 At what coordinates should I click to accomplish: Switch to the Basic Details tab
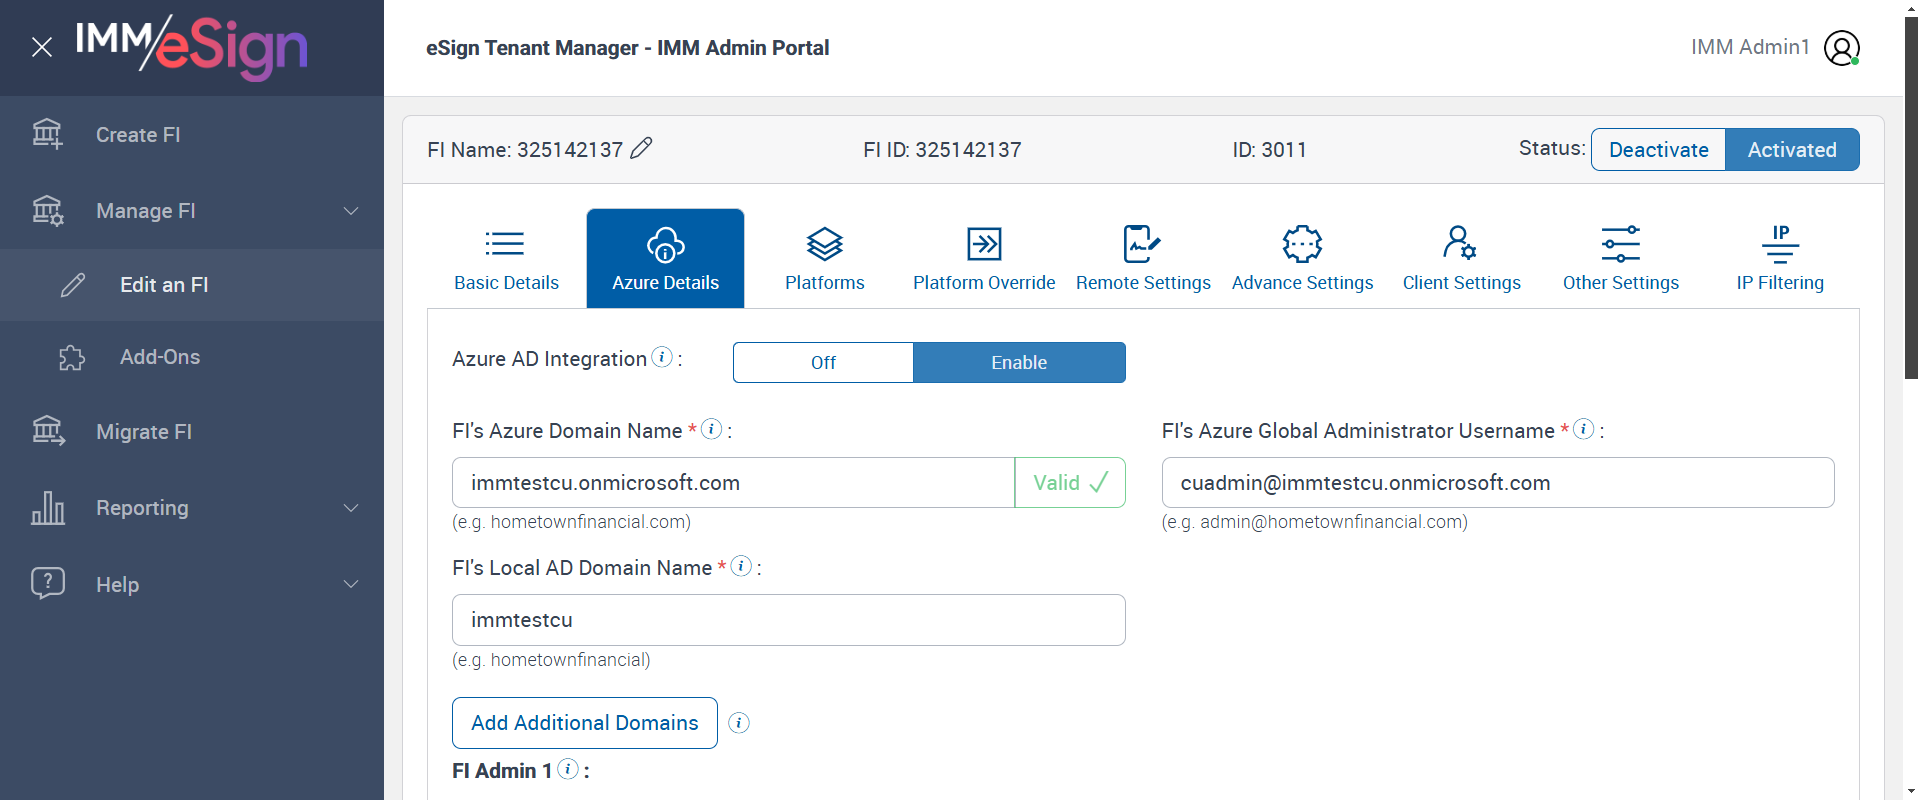point(506,259)
